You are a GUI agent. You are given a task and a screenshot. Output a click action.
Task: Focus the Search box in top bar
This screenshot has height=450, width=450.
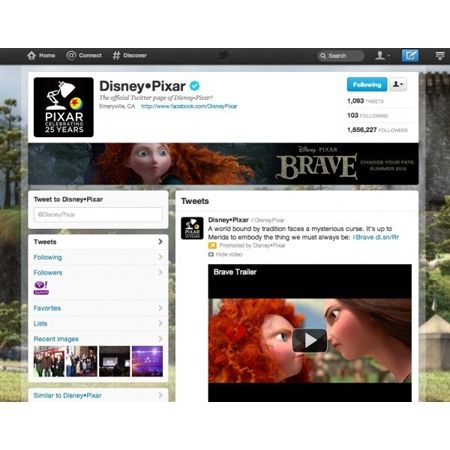click(340, 56)
